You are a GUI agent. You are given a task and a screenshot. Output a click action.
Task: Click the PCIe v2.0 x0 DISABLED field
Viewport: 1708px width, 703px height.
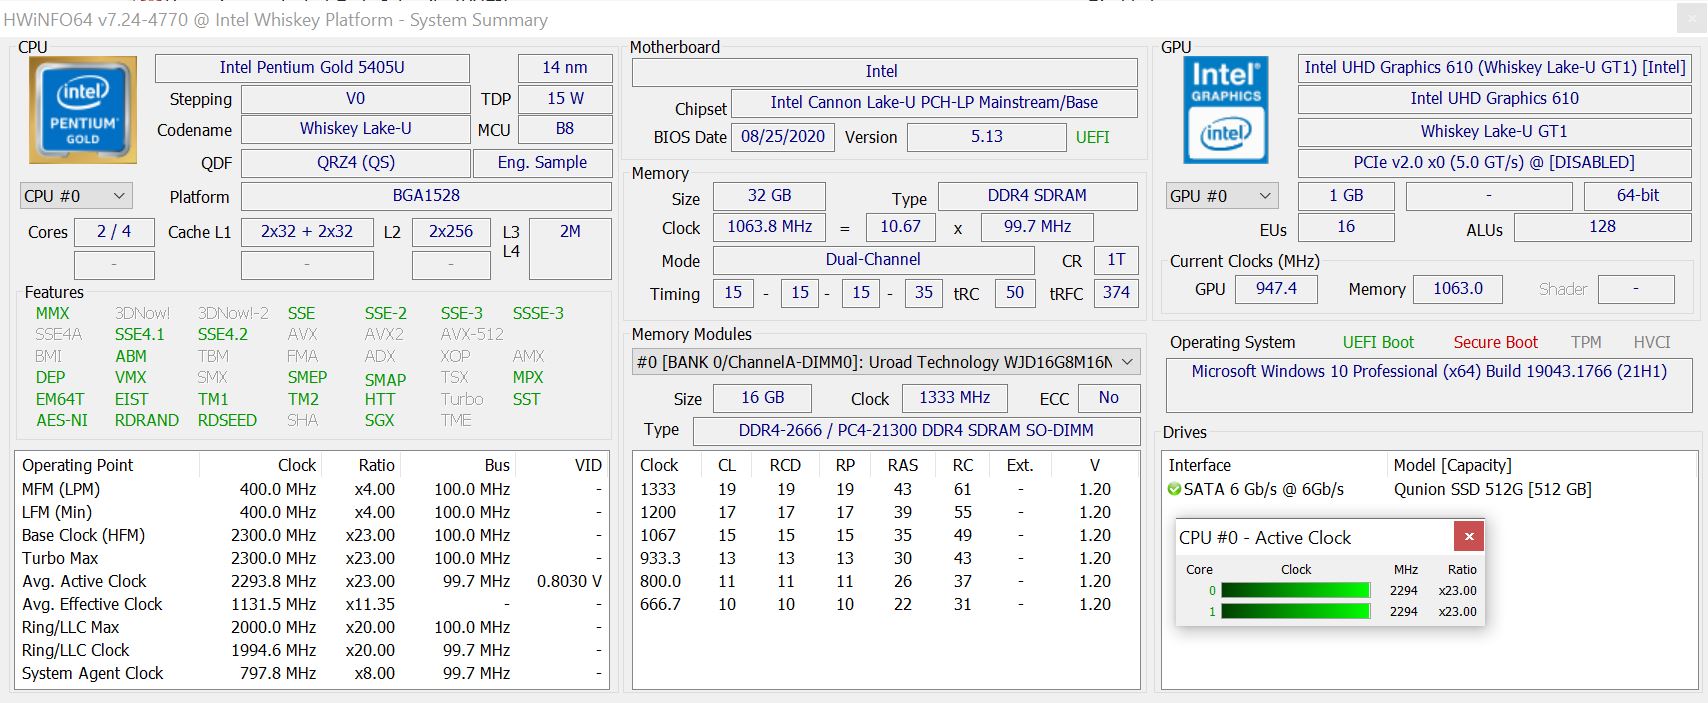tap(1494, 162)
